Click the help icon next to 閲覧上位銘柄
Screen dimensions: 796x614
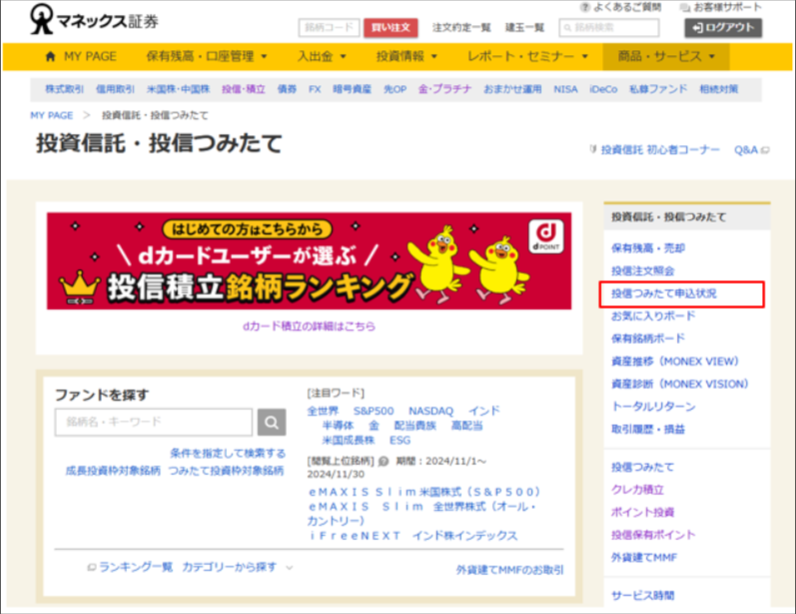pyautogui.click(x=384, y=461)
